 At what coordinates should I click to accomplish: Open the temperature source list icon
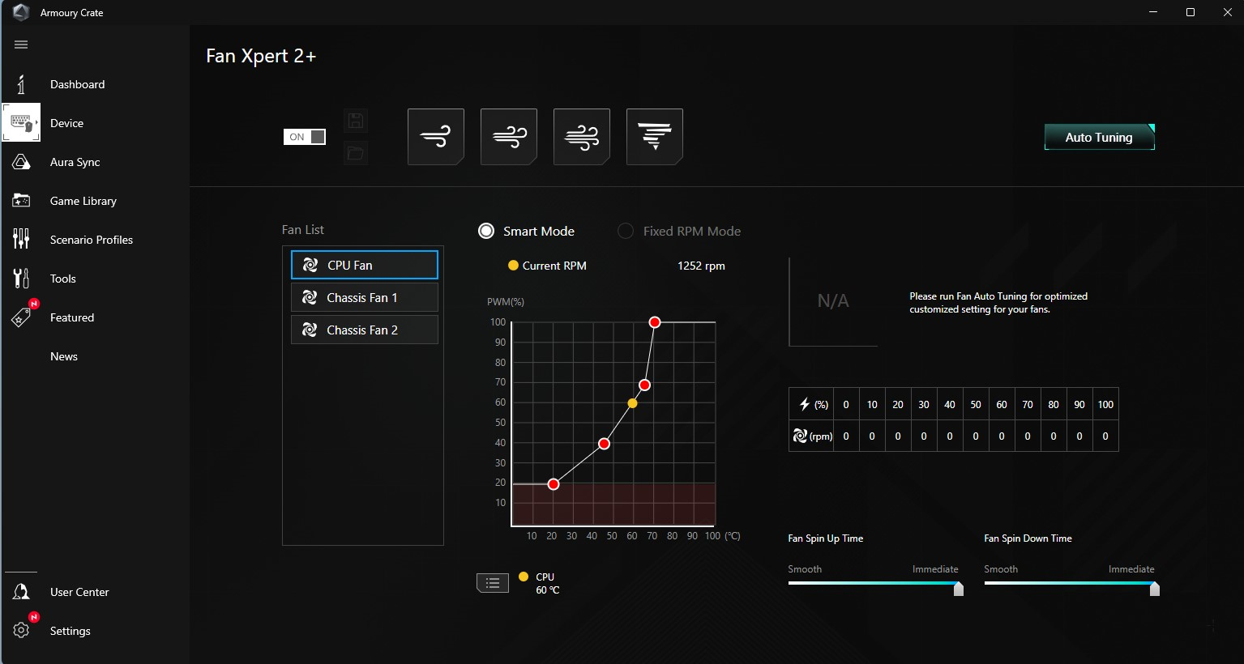pos(492,583)
